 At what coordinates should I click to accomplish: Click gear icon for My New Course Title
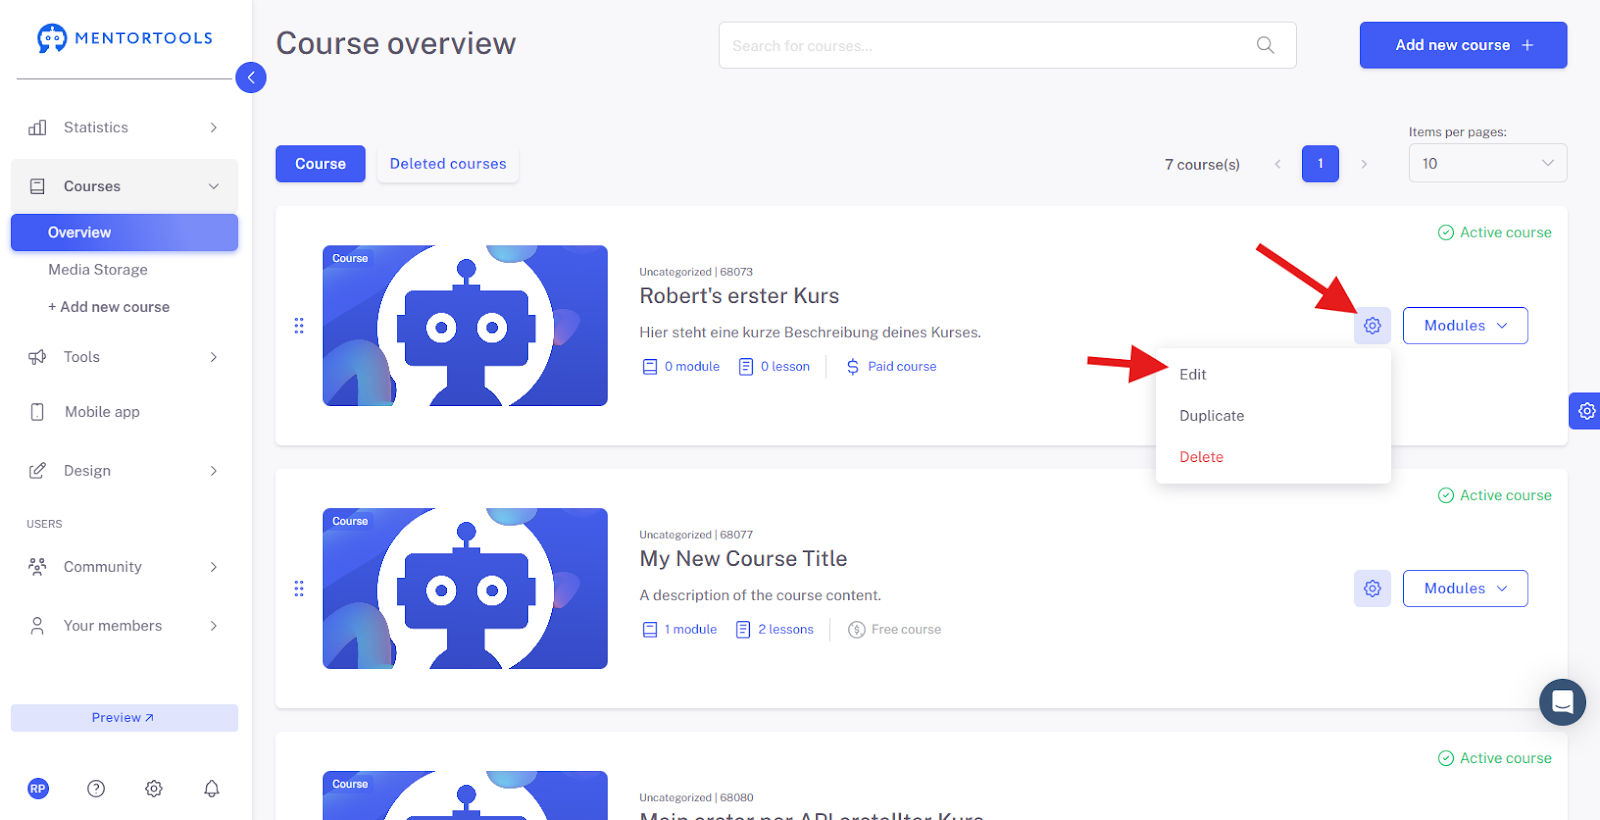click(x=1372, y=589)
